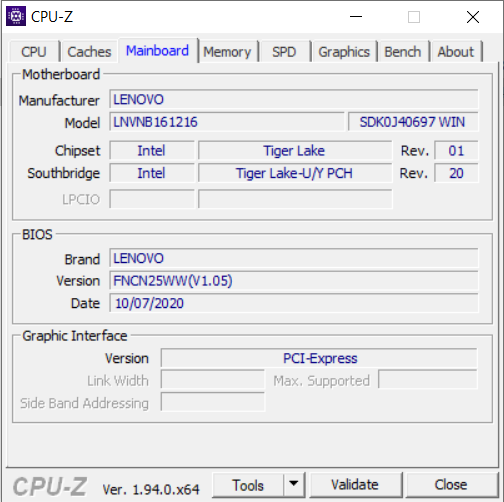This screenshot has height=502, width=504.
Task: Go to the SPD tab
Action: pos(284,52)
